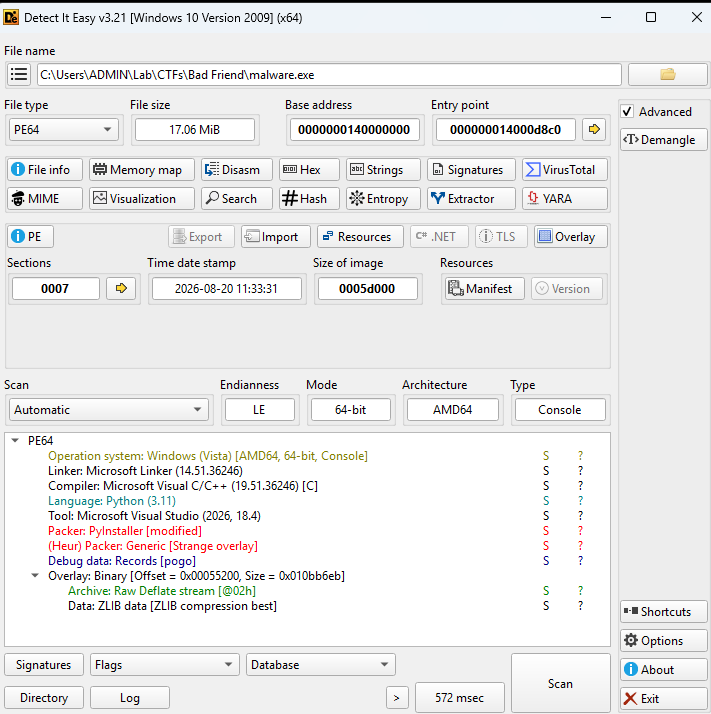Jump to entry point arrow button

594,130
